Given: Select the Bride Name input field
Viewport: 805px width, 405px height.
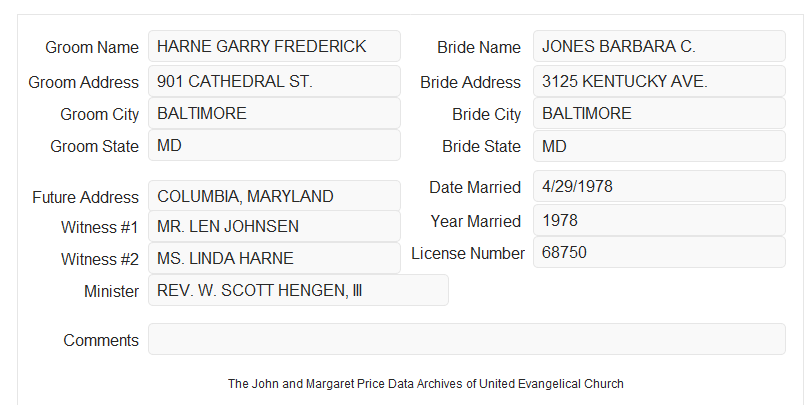Looking at the screenshot, I should (x=659, y=46).
